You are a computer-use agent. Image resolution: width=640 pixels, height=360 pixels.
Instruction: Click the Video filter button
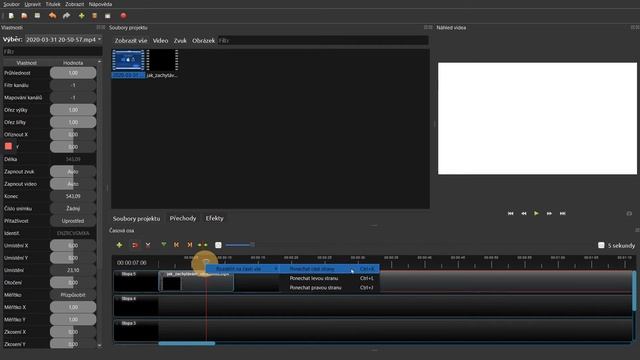coord(160,40)
